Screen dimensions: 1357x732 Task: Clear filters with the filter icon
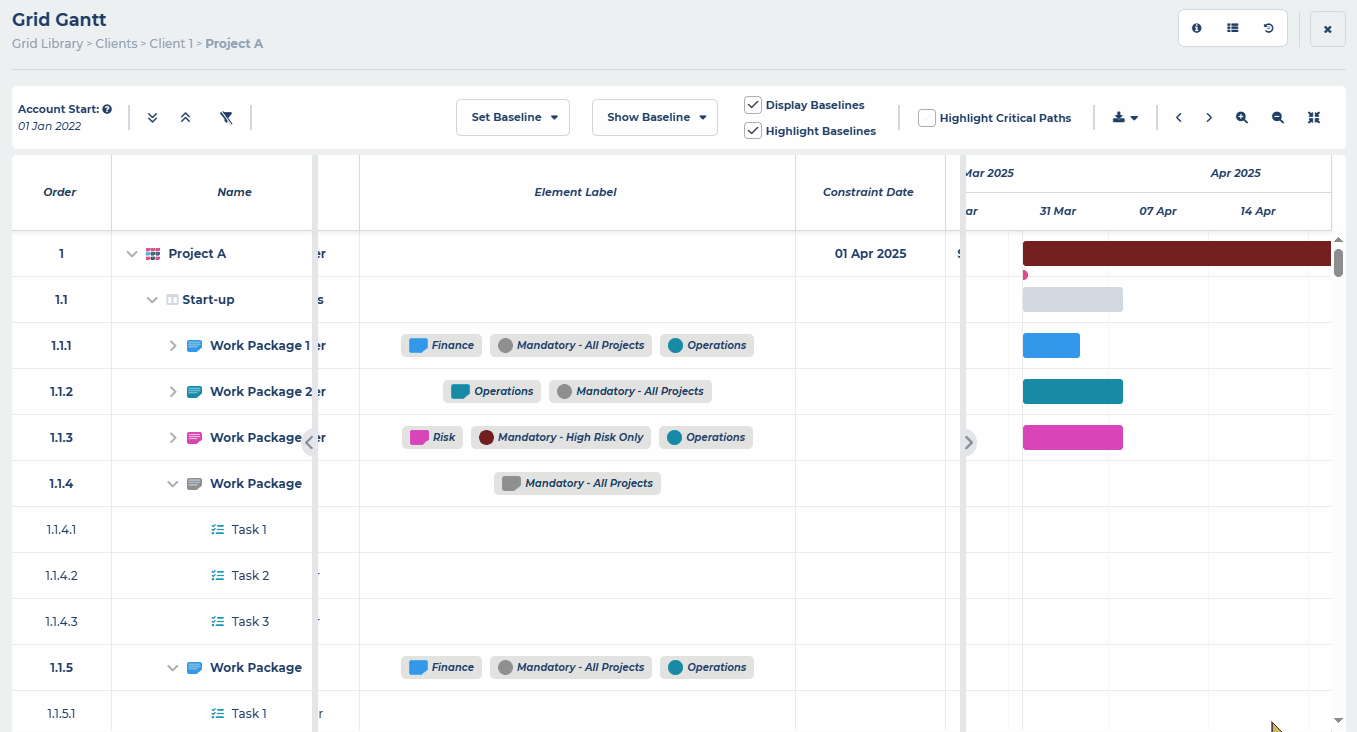click(x=227, y=117)
